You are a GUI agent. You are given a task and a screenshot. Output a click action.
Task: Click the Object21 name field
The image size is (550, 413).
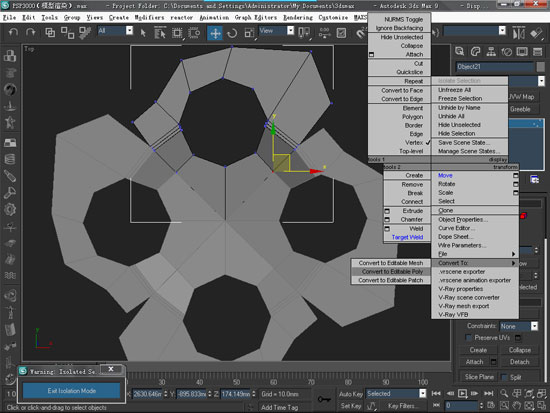(x=495, y=67)
